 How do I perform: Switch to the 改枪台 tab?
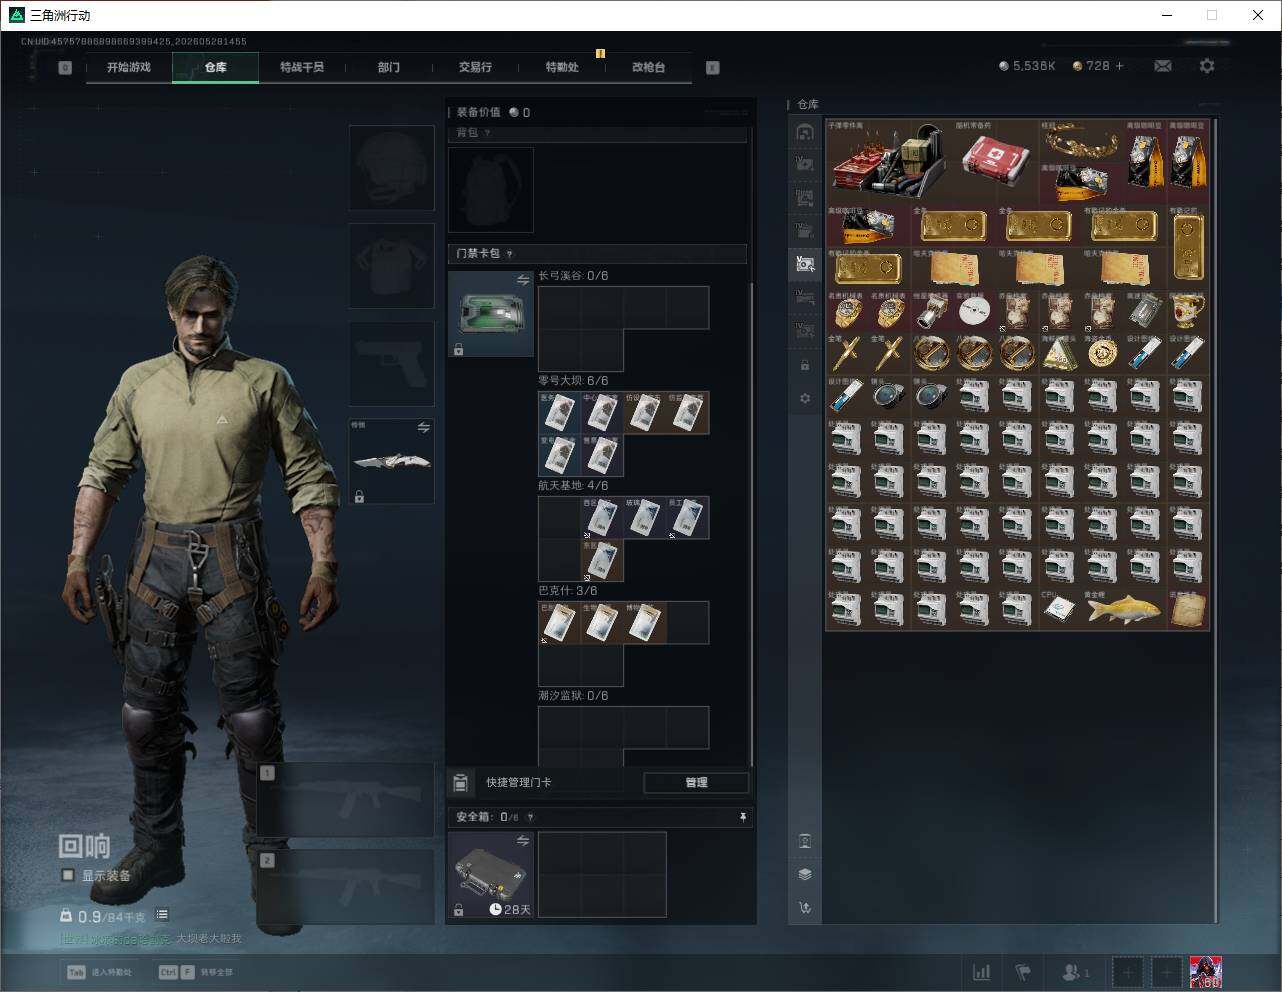click(x=648, y=67)
